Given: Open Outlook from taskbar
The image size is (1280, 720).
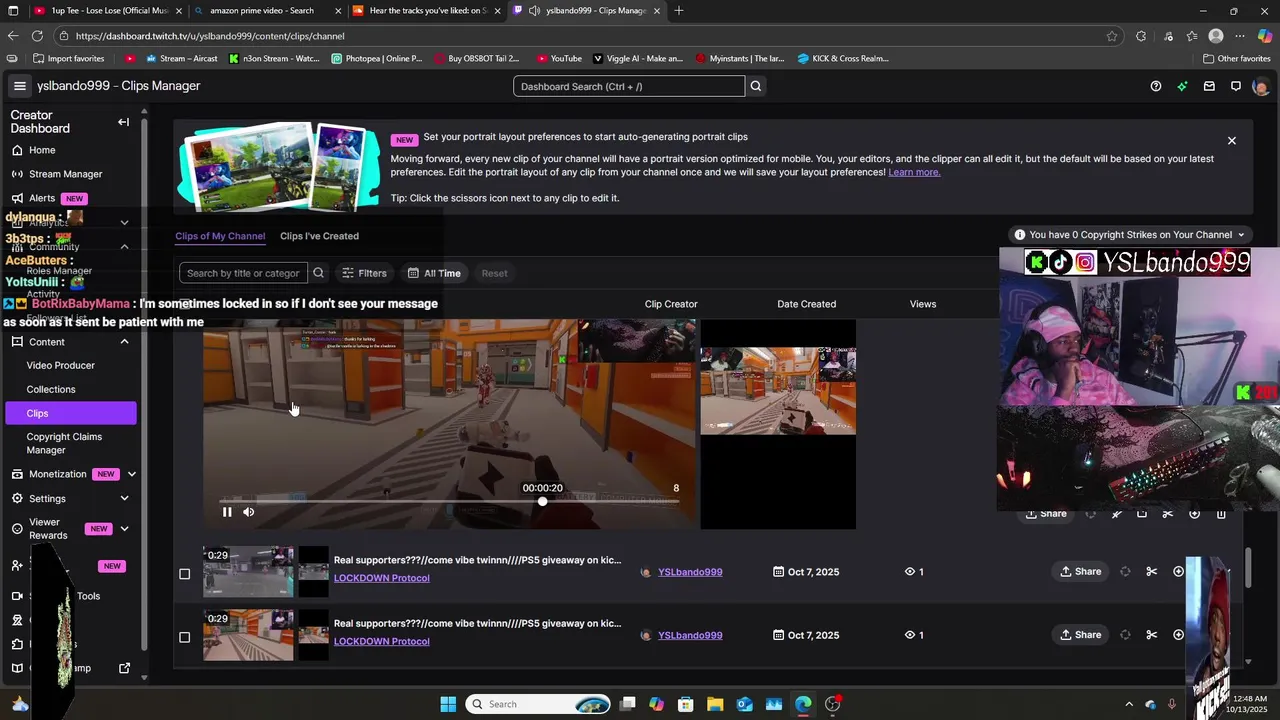Looking at the screenshot, I should (745, 704).
